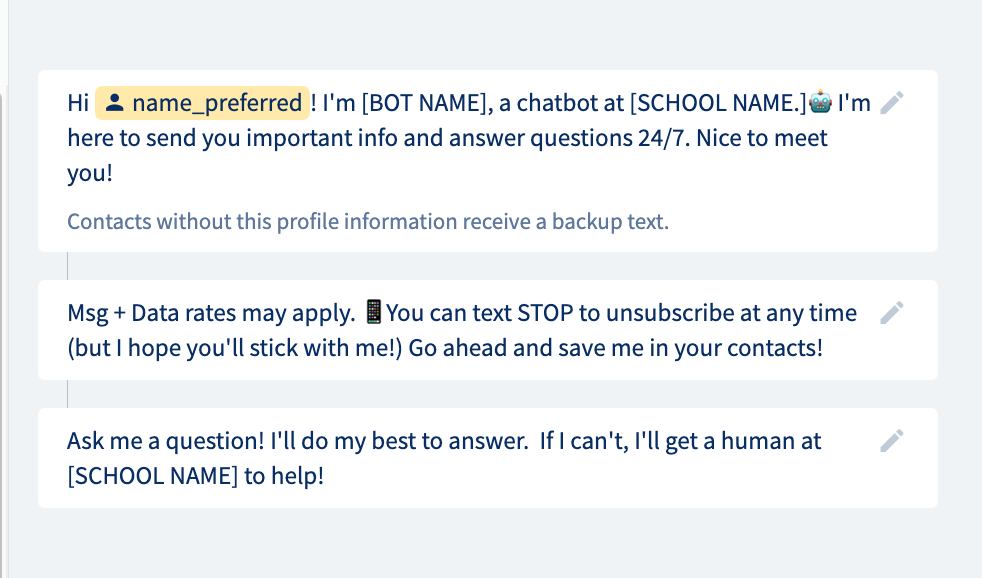Edit the "Hi name_preferred" greeting message
Viewport: 982px width, 578px height.
pyautogui.click(x=892, y=103)
